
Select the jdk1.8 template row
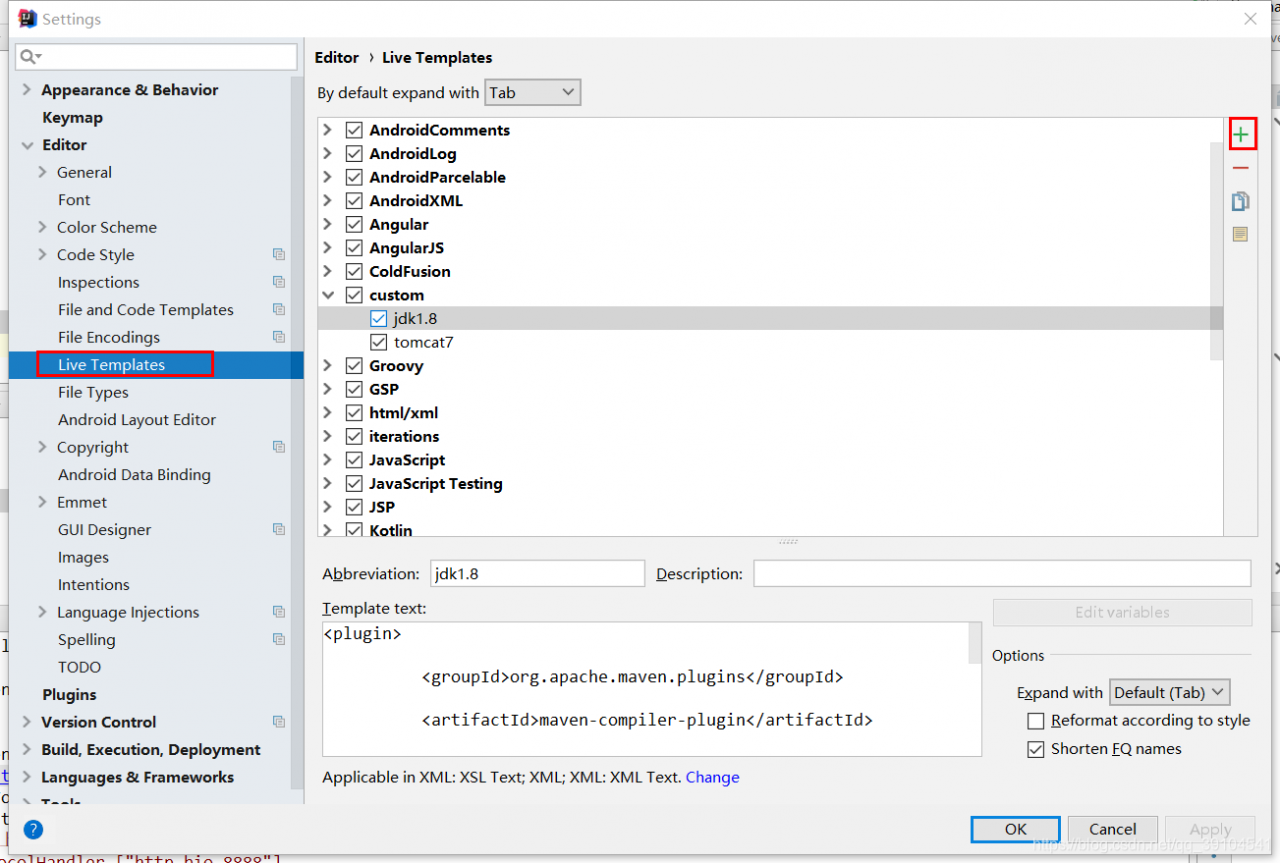770,319
